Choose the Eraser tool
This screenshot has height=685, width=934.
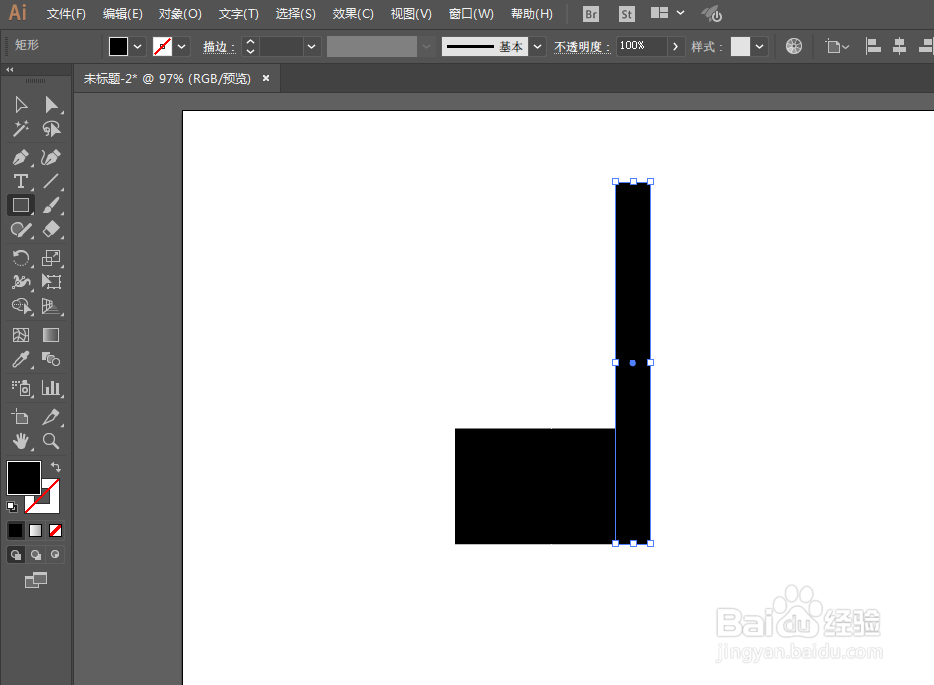51,229
